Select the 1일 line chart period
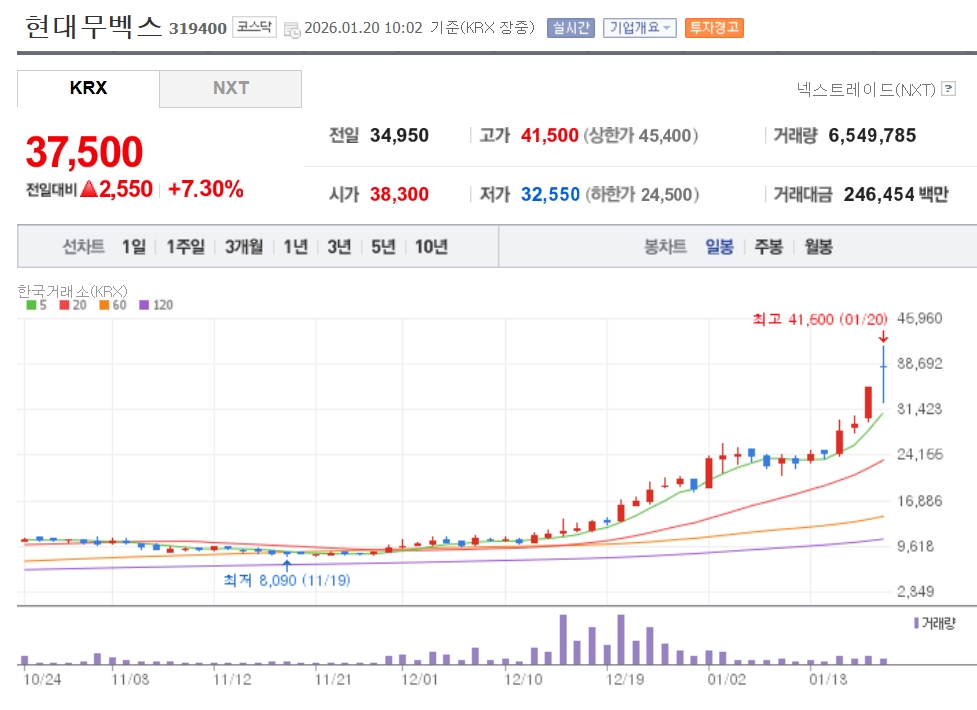Viewport: 977px width, 710px height. pyautogui.click(x=134, y=246)
